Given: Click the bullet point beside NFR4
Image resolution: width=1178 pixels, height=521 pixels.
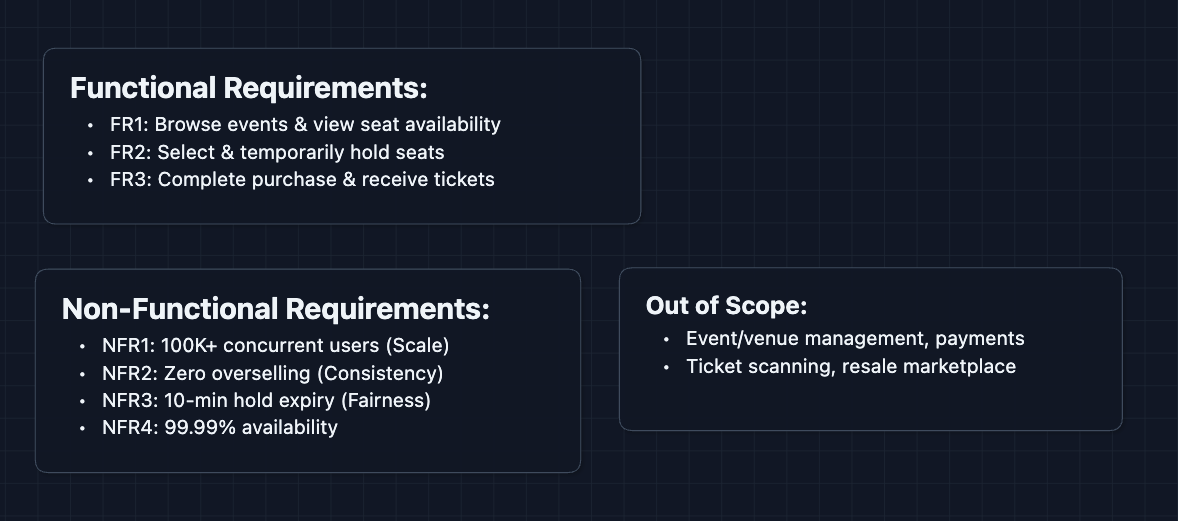Looking at the screenshot, I should [x=83, y=429].
